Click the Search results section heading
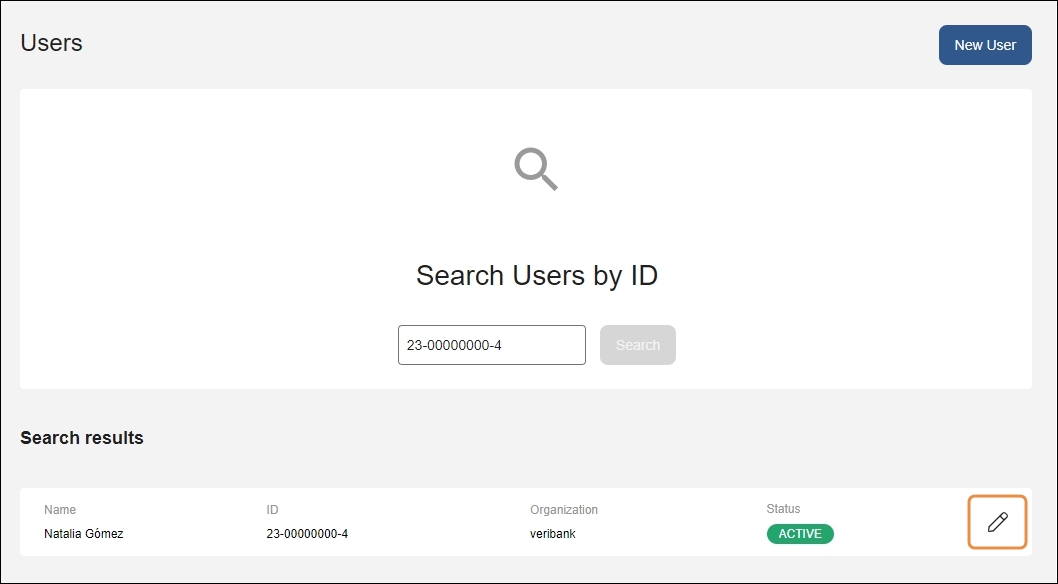This screenshot has height=584, width=1058. coord(82,438)
